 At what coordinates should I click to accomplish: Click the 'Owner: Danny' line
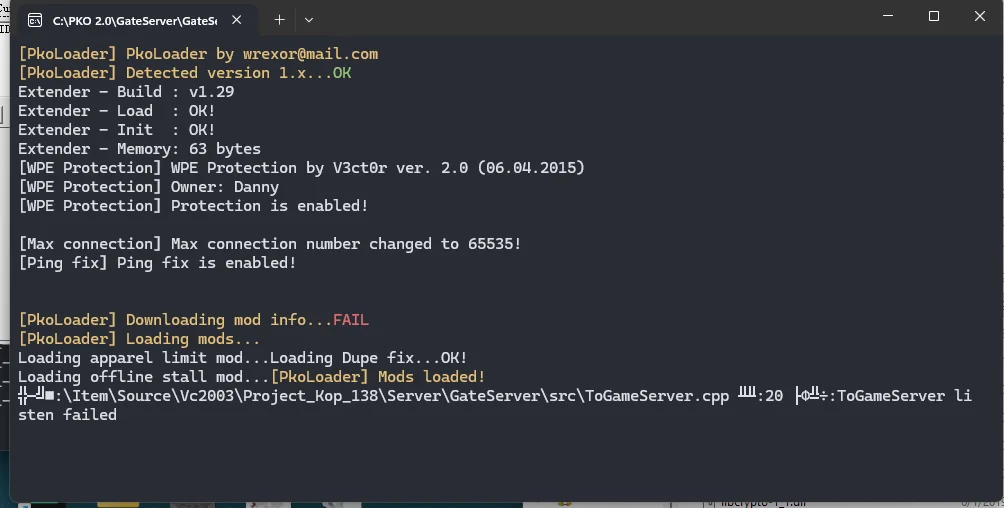(x=149, y=187)
